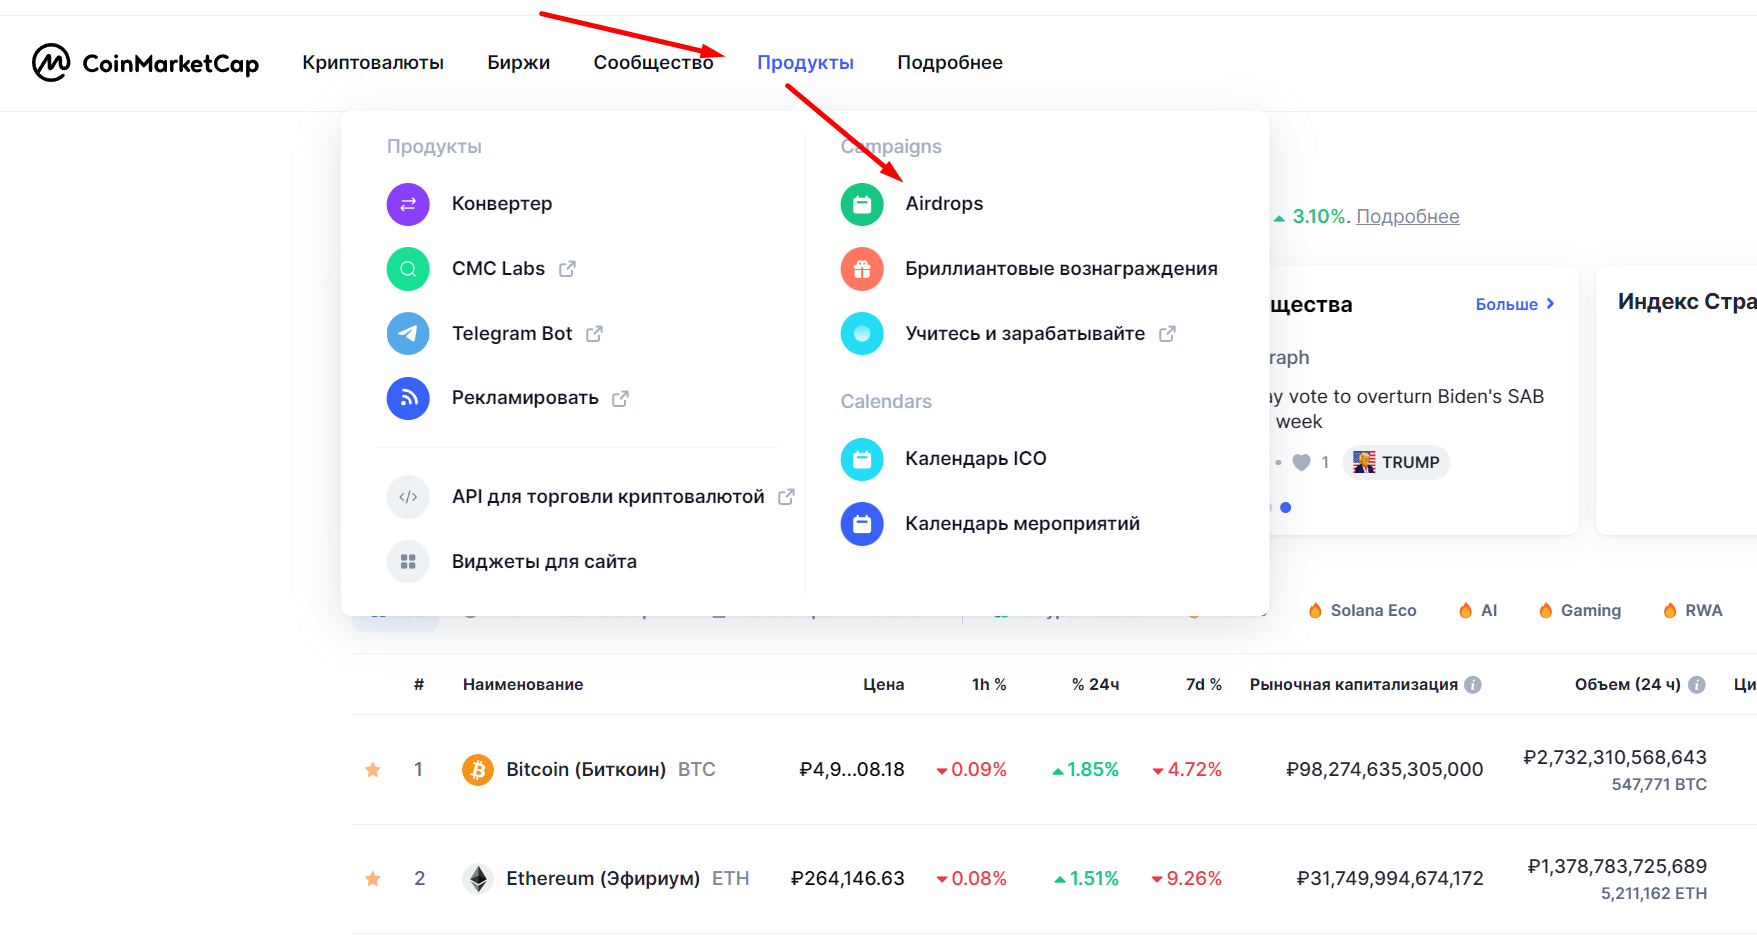Screen dimensions: 1757x938
Task: Open Airdrops in the Campaigns section
Action: 943,203
